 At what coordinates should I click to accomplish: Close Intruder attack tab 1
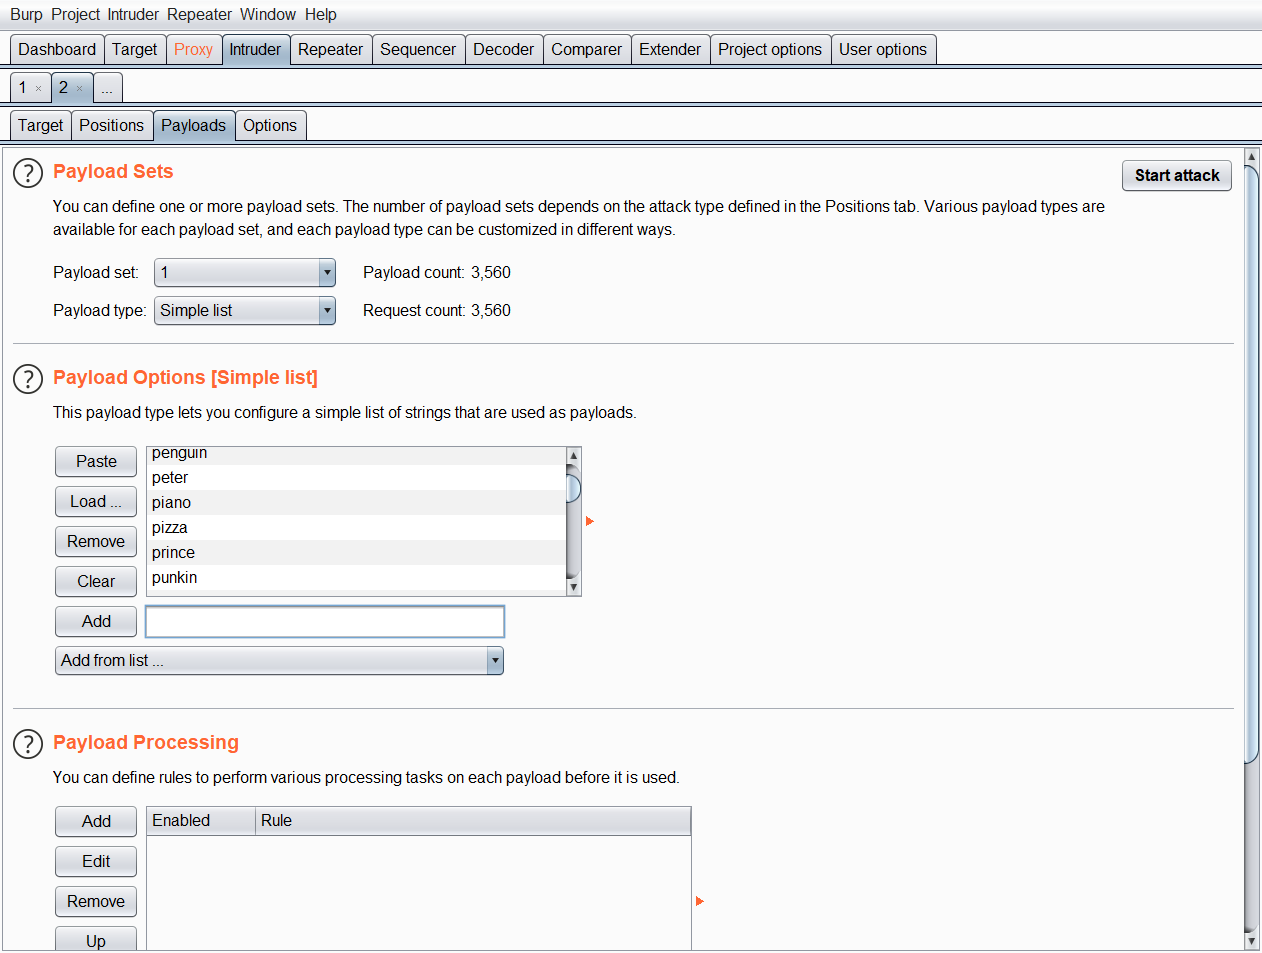point(39,89)
